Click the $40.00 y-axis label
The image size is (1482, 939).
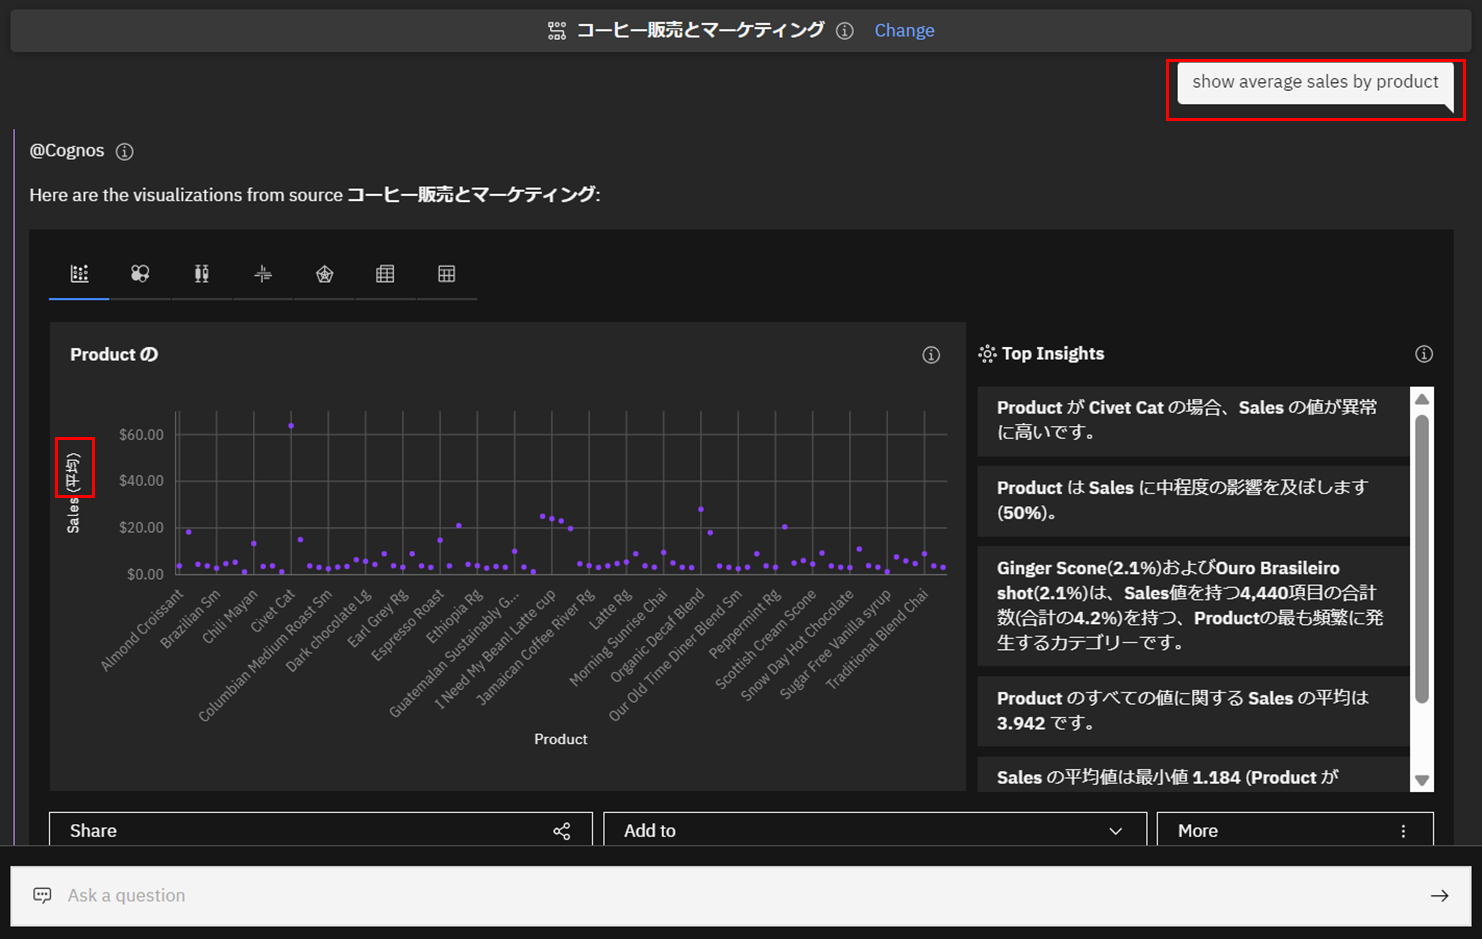click(x=141, y=481)
